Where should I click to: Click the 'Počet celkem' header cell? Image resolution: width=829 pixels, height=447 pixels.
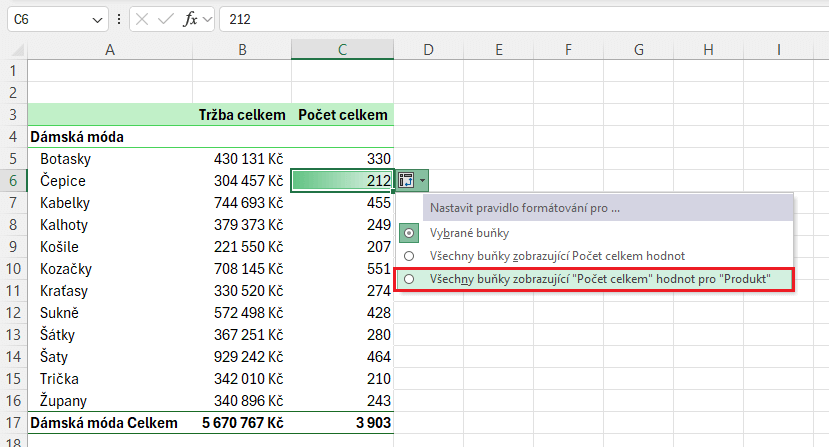coord(342,115)
